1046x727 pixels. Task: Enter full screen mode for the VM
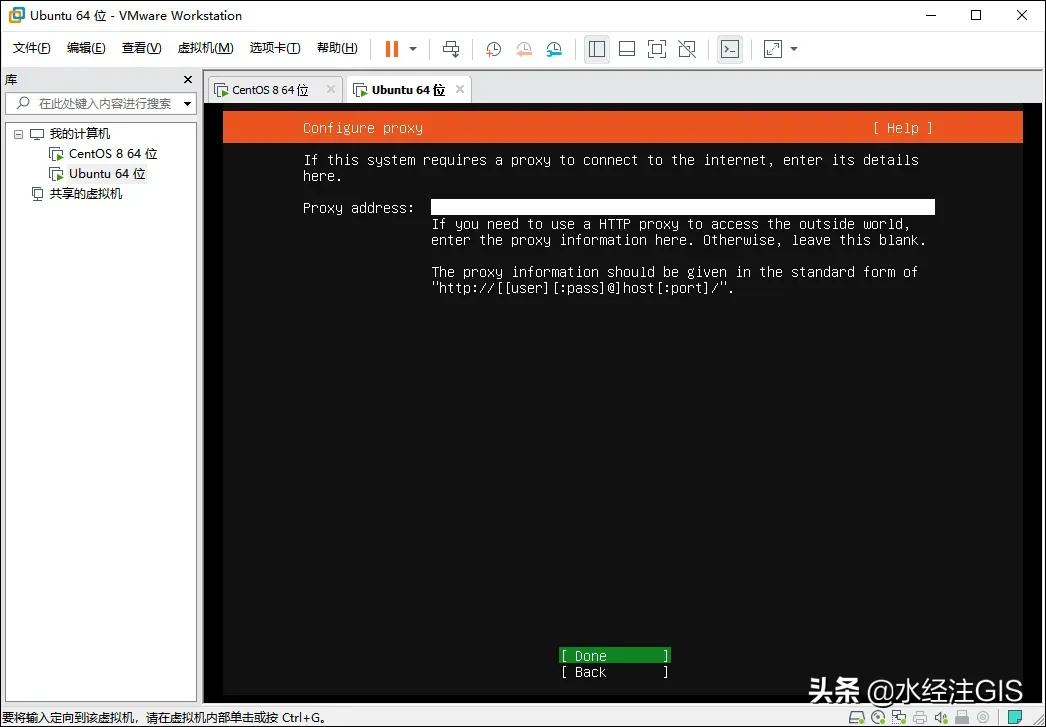click(x=655, y=48)
